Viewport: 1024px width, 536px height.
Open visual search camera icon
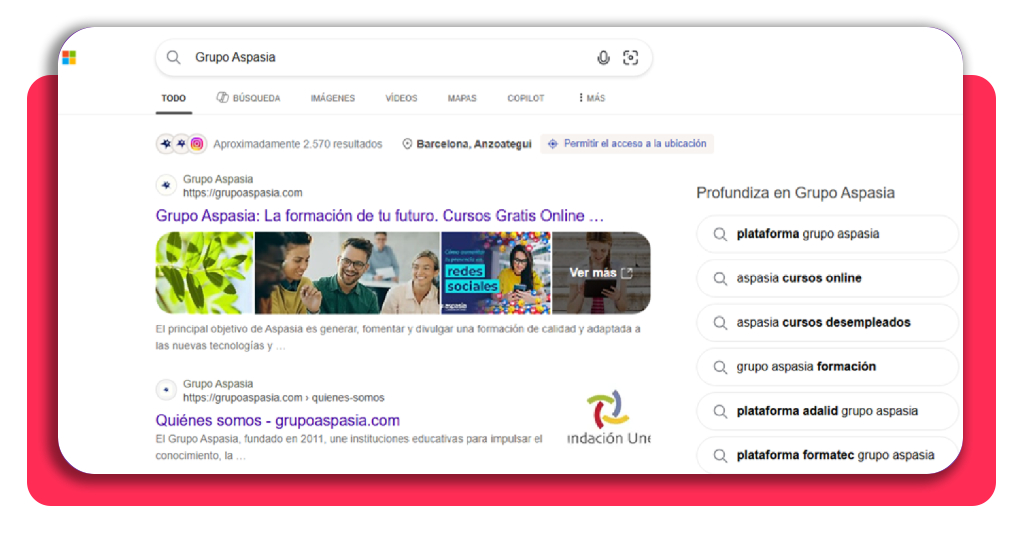click(x=630, y=57)
